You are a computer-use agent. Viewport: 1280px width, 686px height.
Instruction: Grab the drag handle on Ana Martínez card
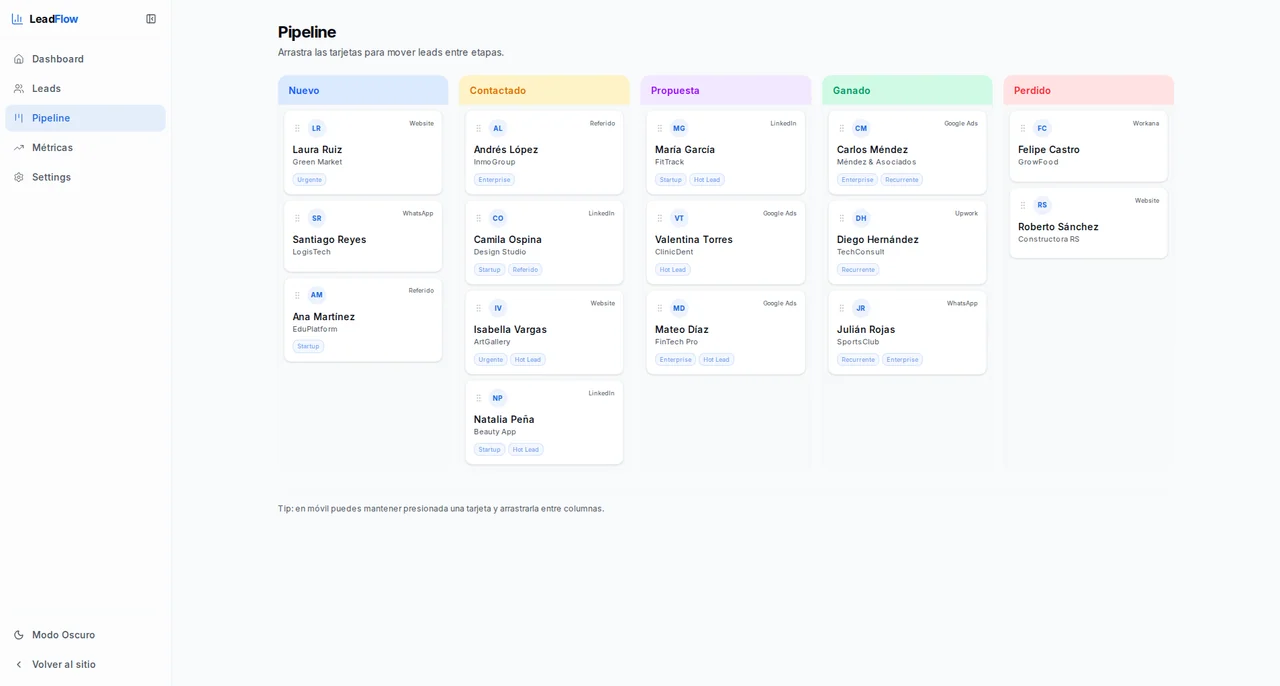(297, 295)
